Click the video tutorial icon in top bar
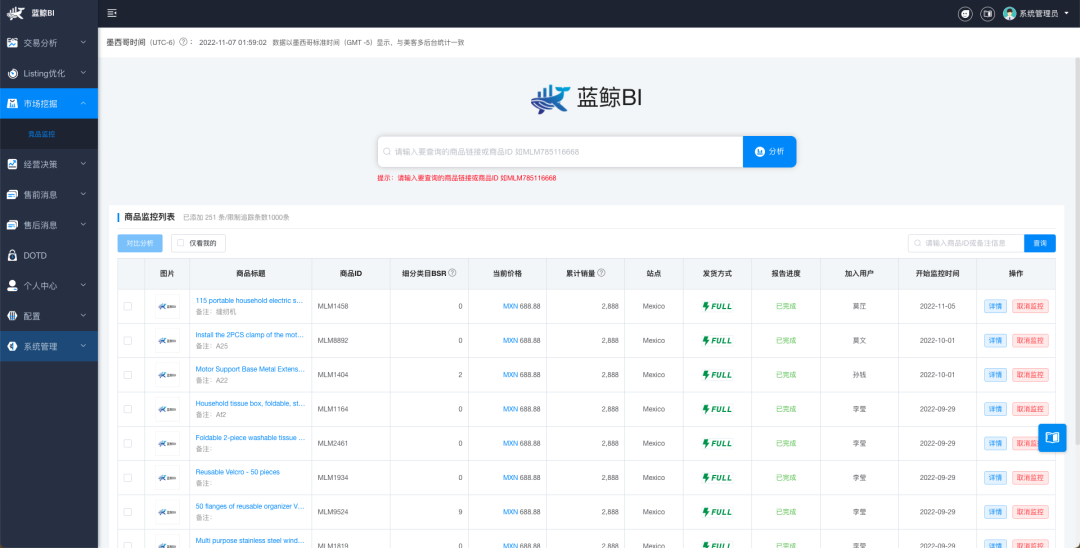 [x=988, y=13]
